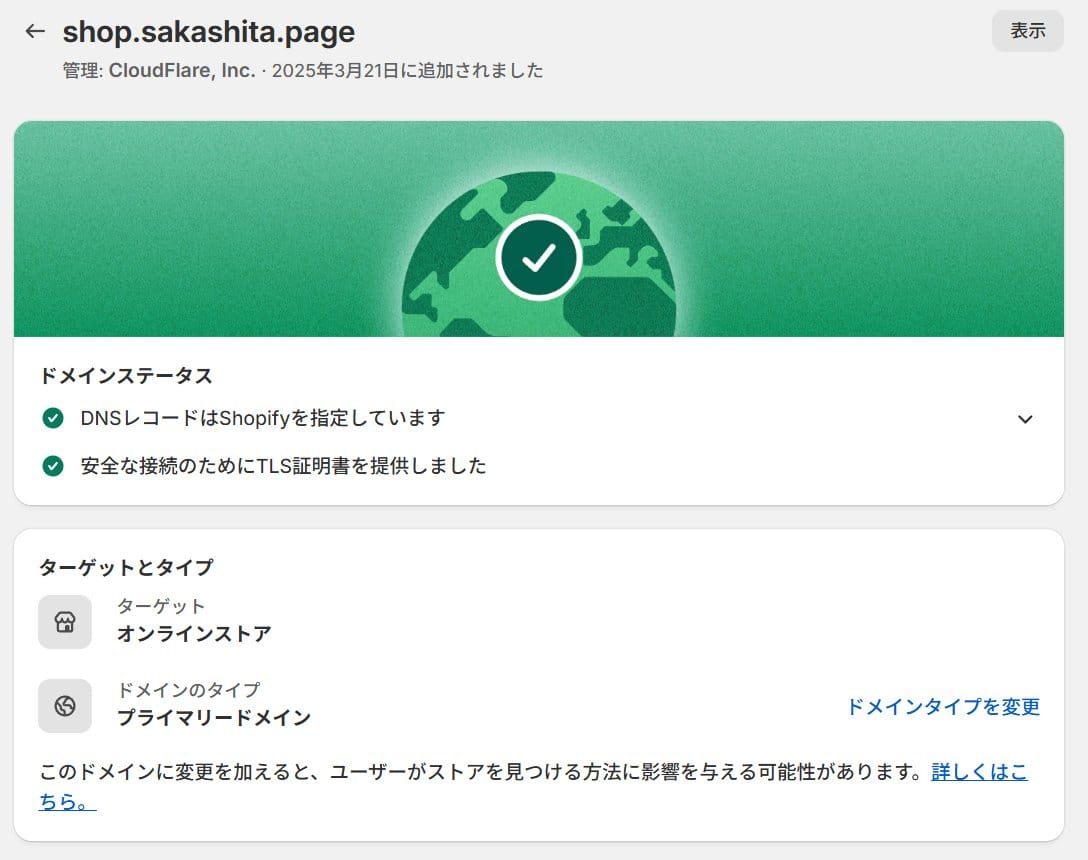1088x860 pixels.
Task: Click the shop.sakashita.page title
Action: [209, 32]
